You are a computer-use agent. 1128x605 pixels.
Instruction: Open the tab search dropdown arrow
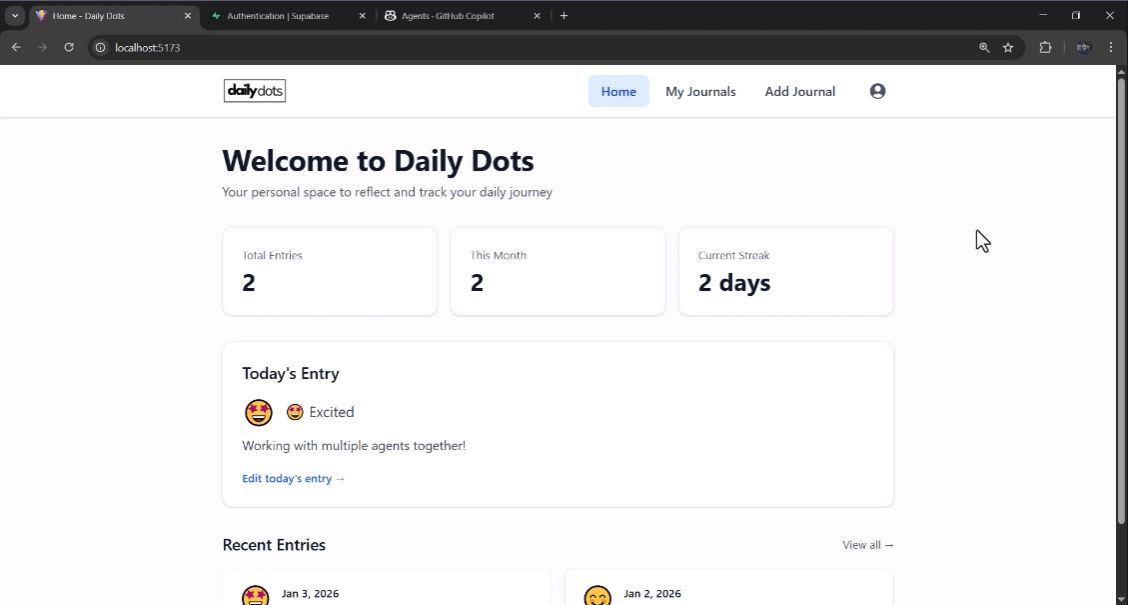14,15
